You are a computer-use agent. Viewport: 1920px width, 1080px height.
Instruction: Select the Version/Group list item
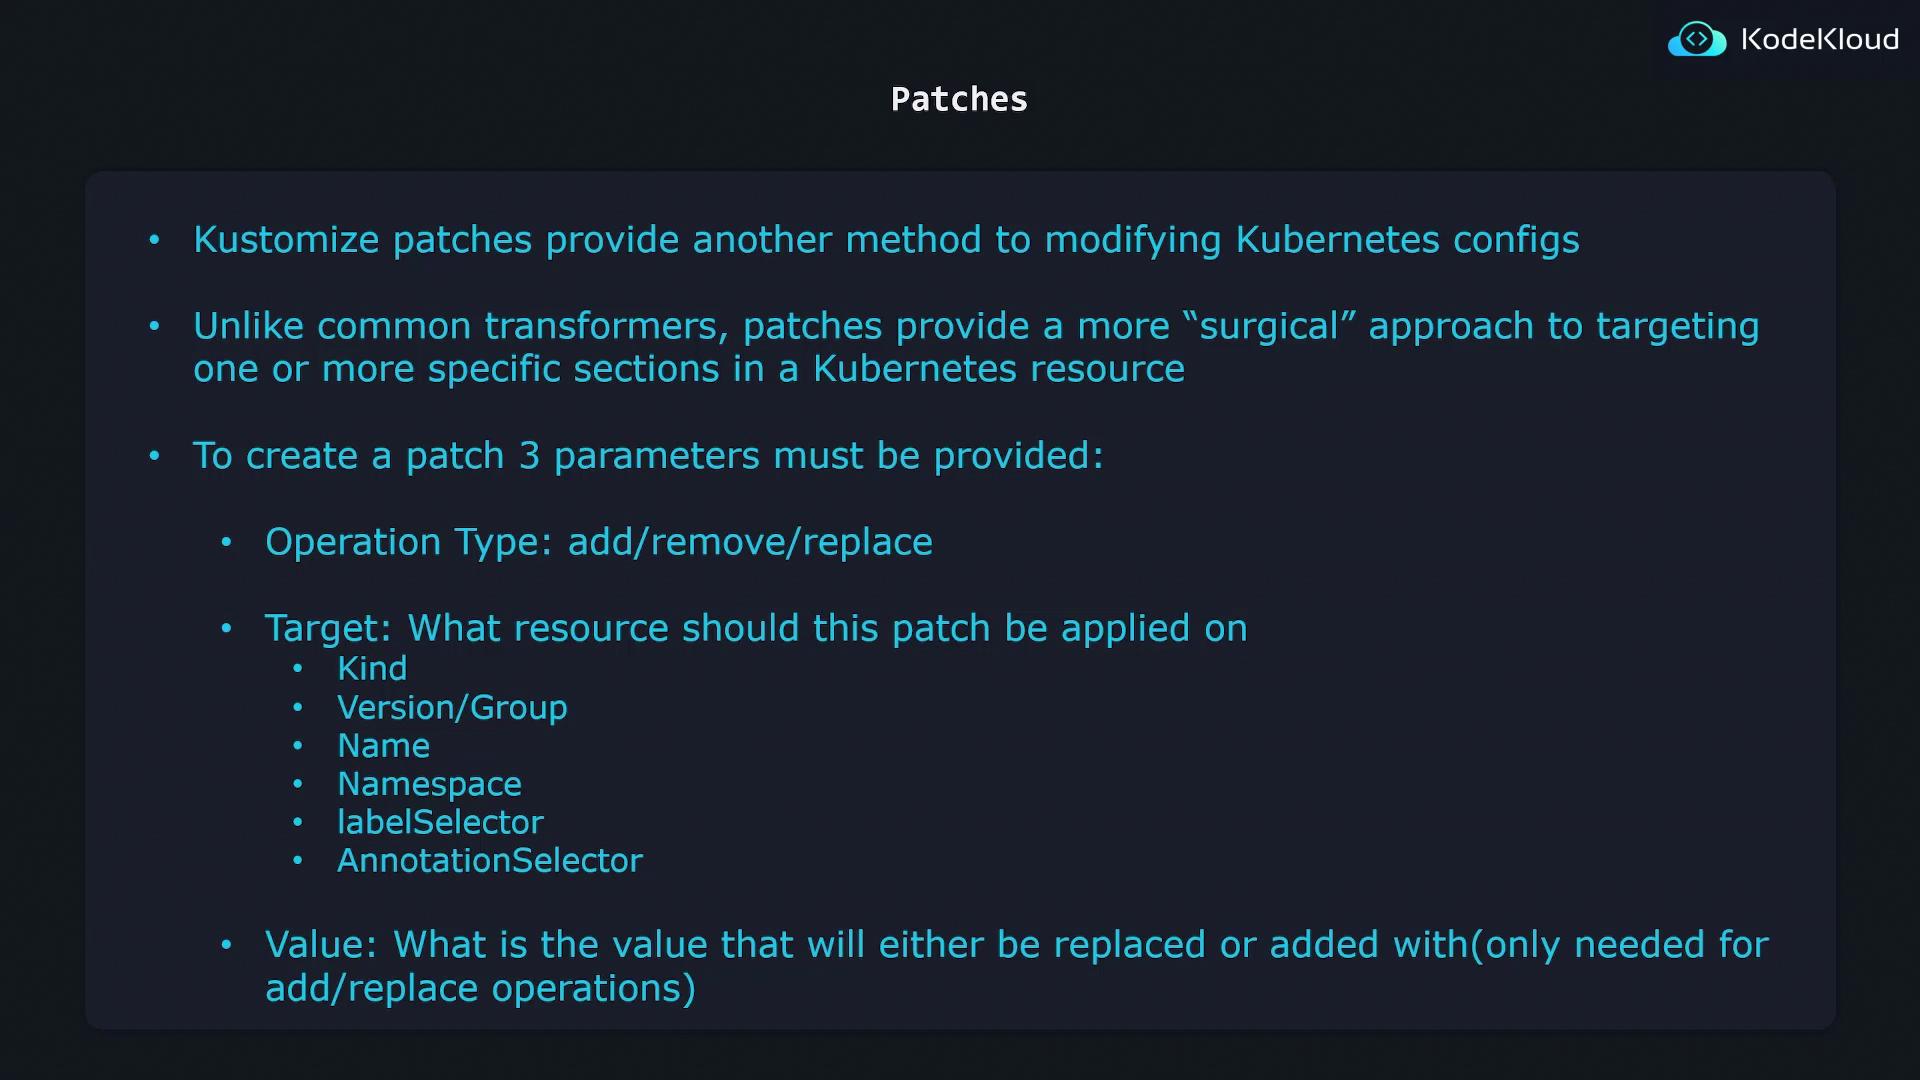452,707
